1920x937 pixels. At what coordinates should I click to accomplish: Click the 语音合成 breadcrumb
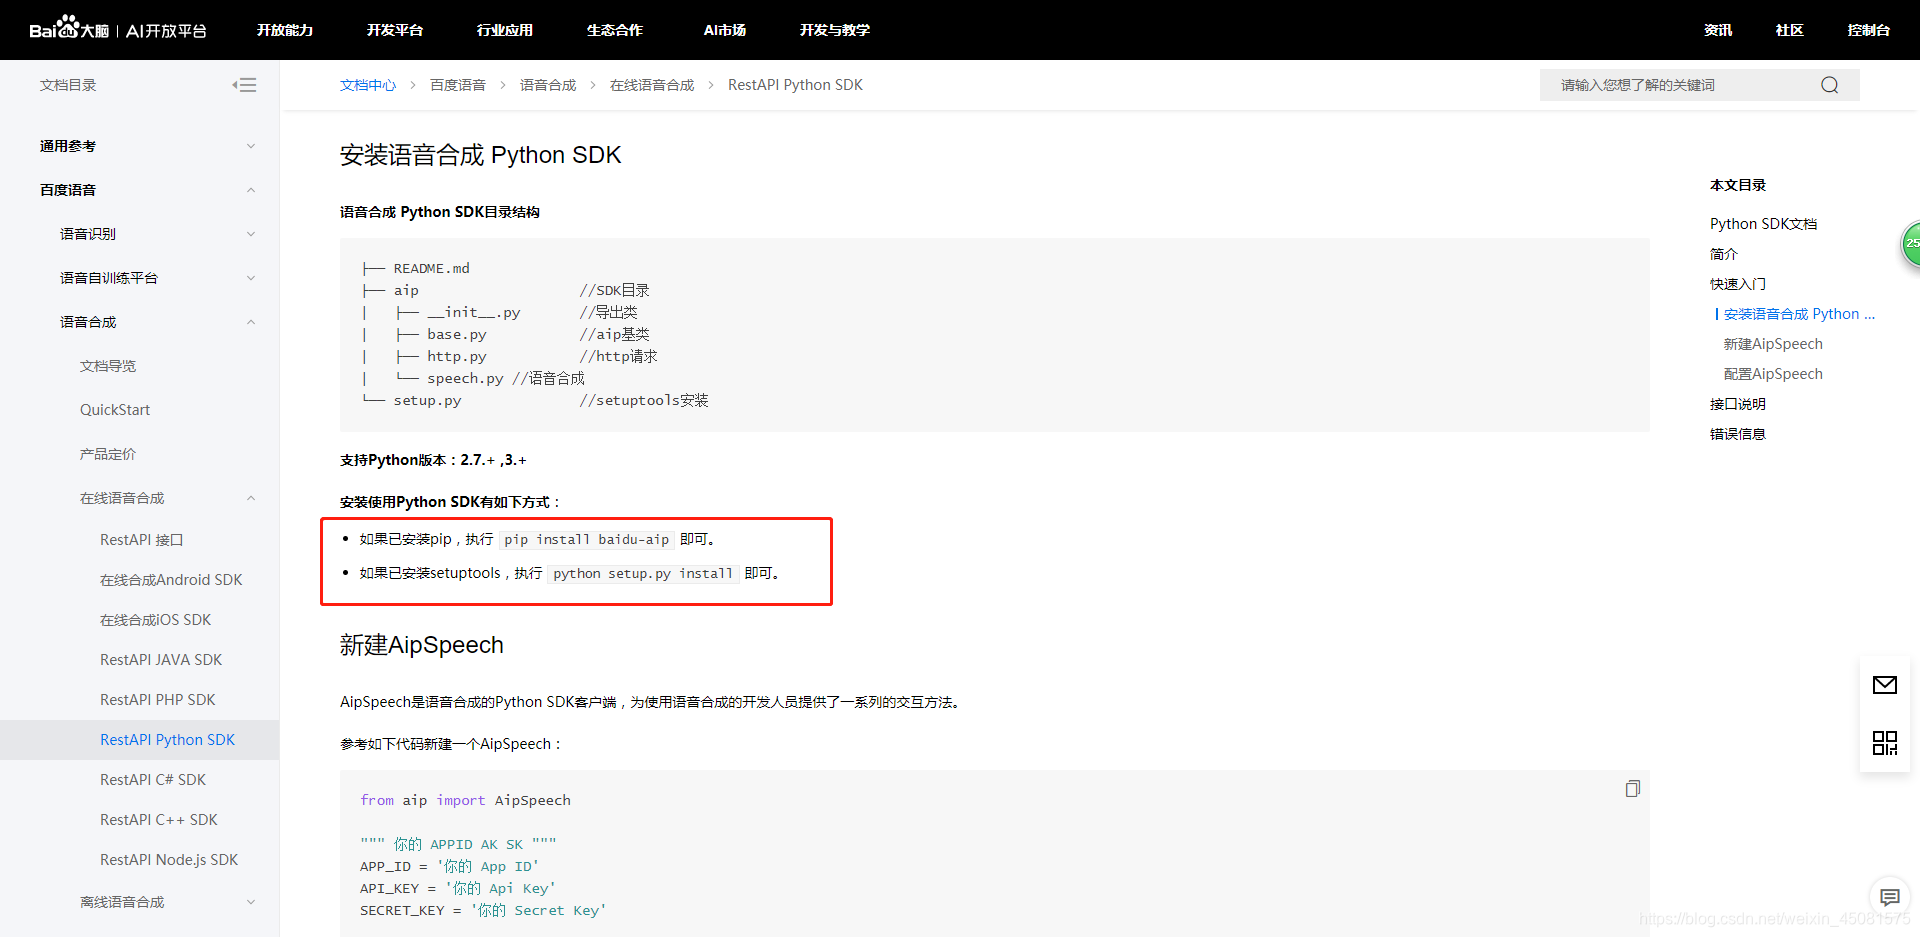[548, 85]
